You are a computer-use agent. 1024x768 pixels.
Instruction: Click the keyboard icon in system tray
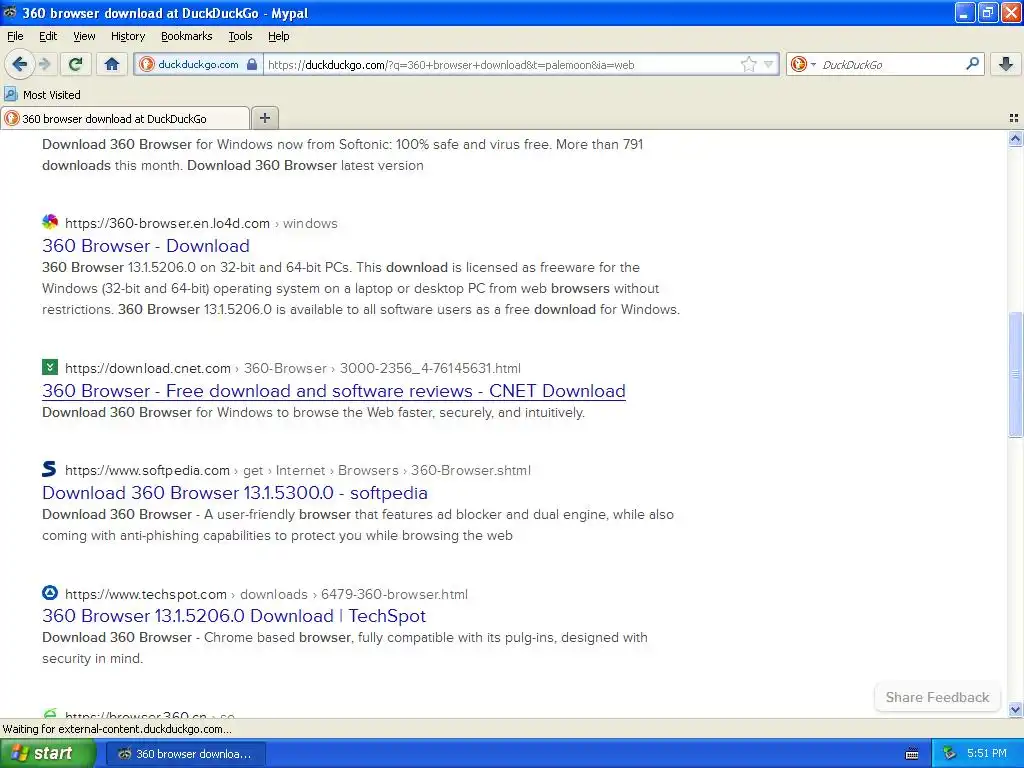point(912,754)
